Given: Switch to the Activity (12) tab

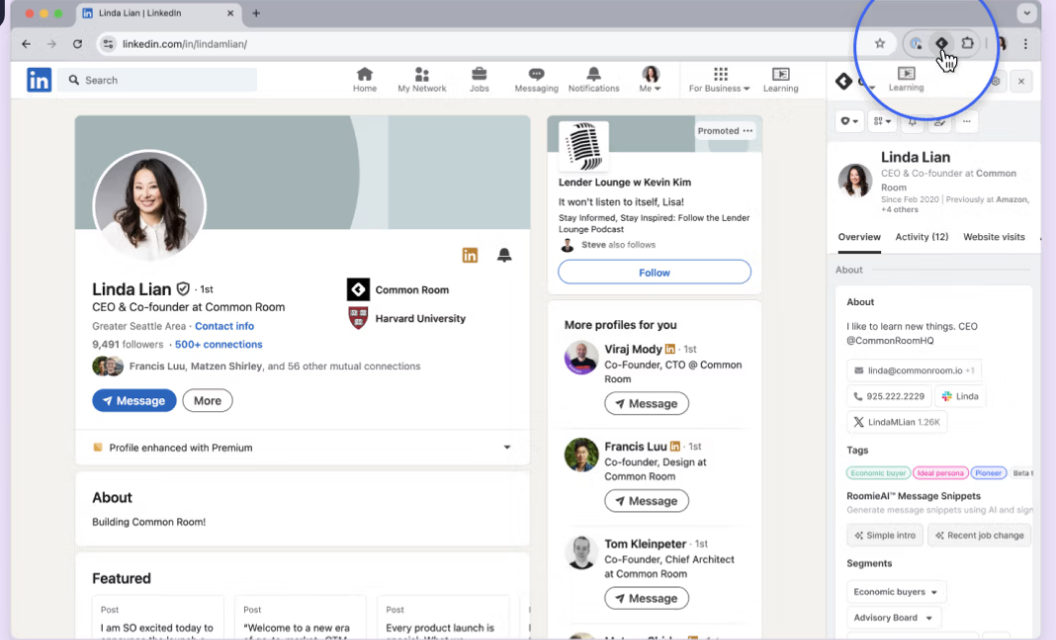Looking at the screenshot, I should coord(921,237).
